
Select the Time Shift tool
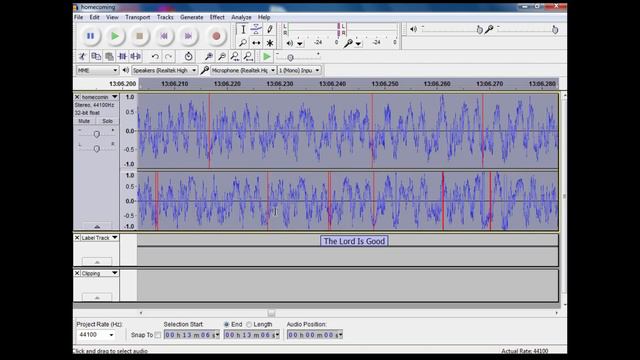(256, 42)
